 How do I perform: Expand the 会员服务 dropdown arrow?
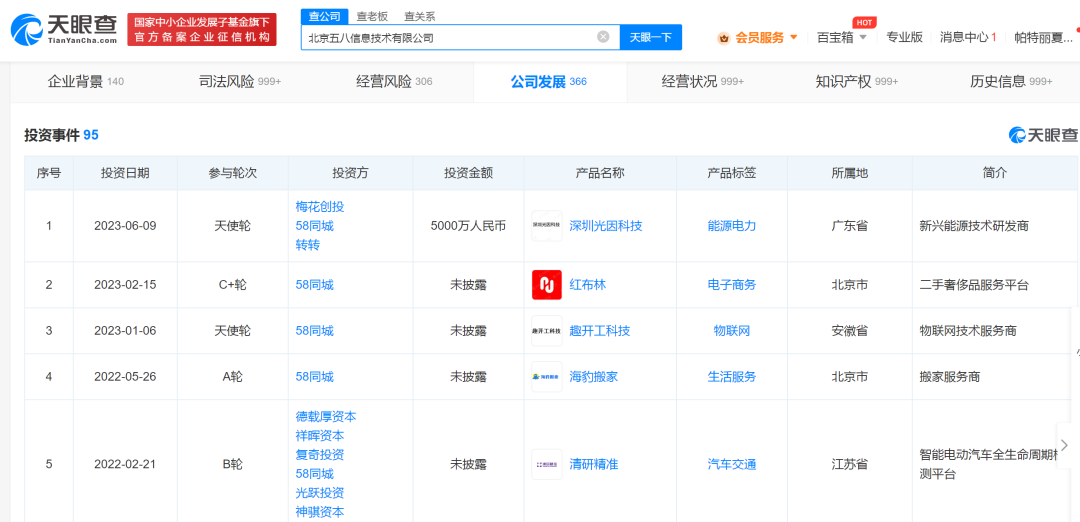[794, 38]
